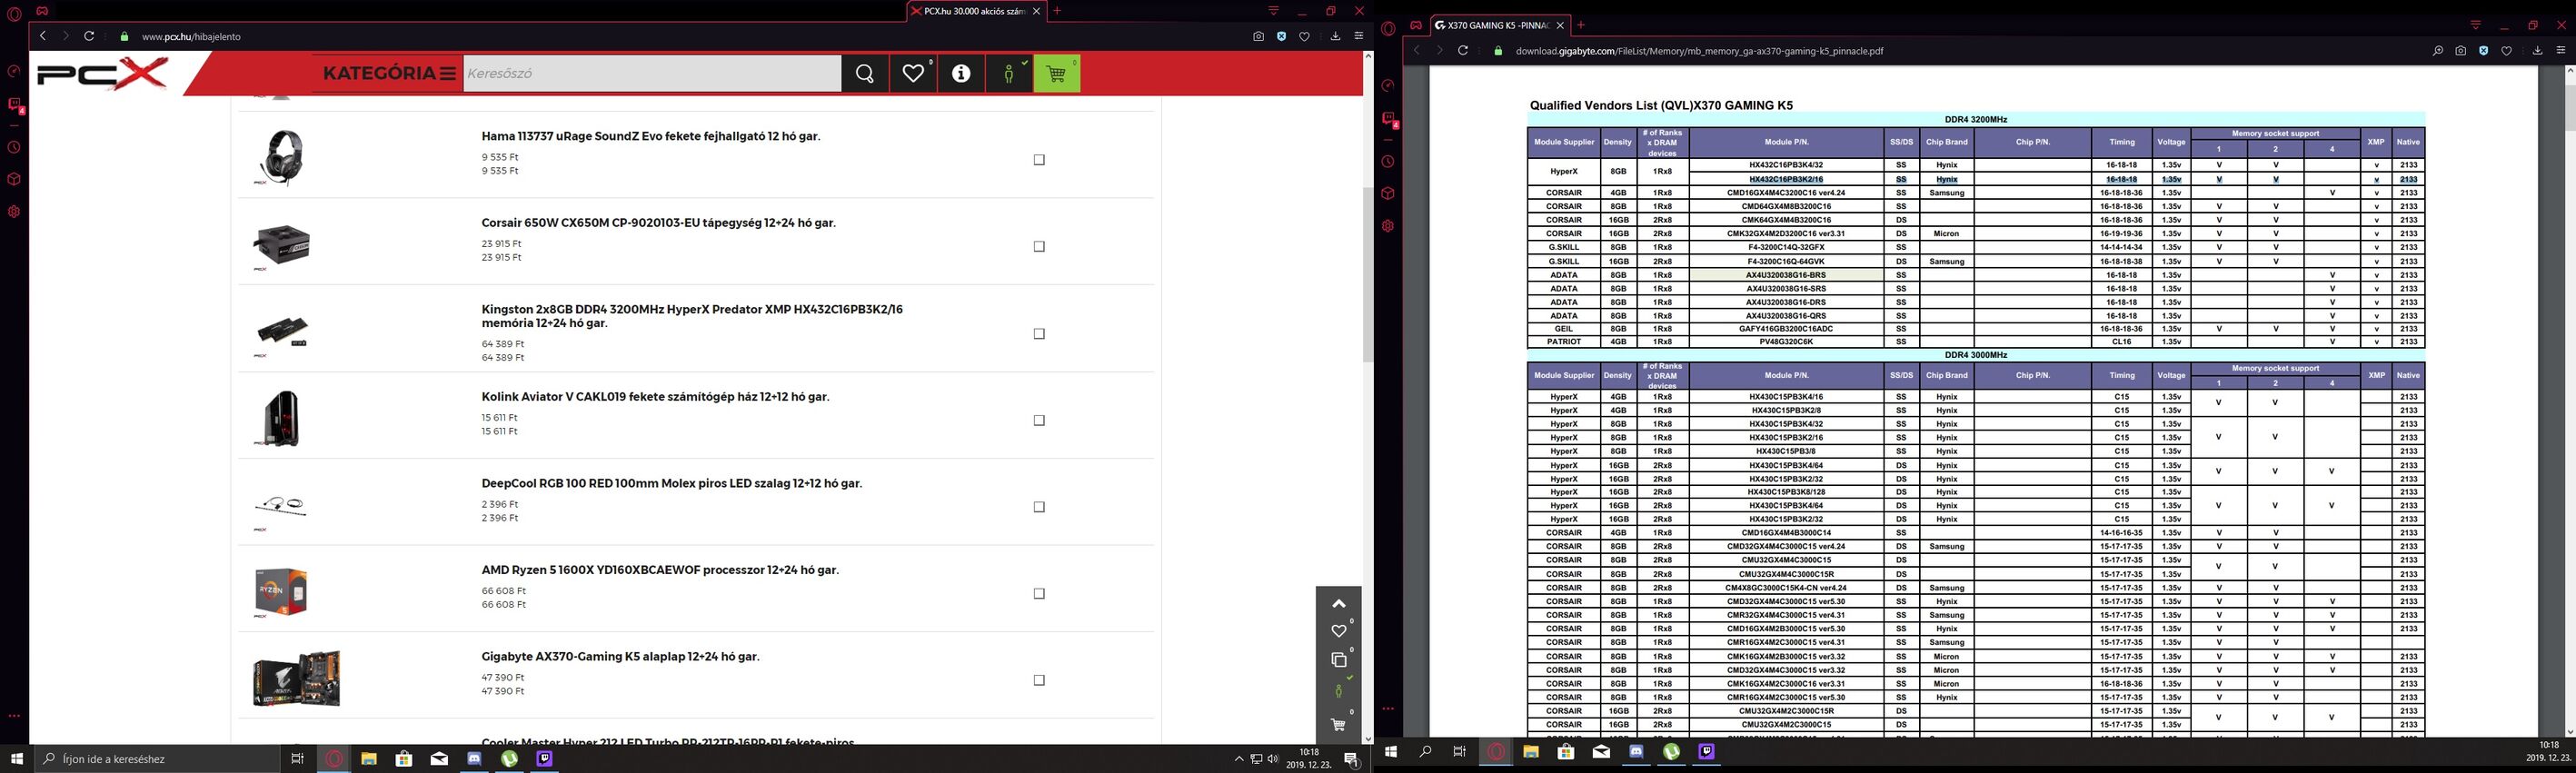Screen dimensions: 2576x773
Task: Expand the sidebar three-dots menu in PCX window
Action: pyautogui.click(x=14, y=716)
